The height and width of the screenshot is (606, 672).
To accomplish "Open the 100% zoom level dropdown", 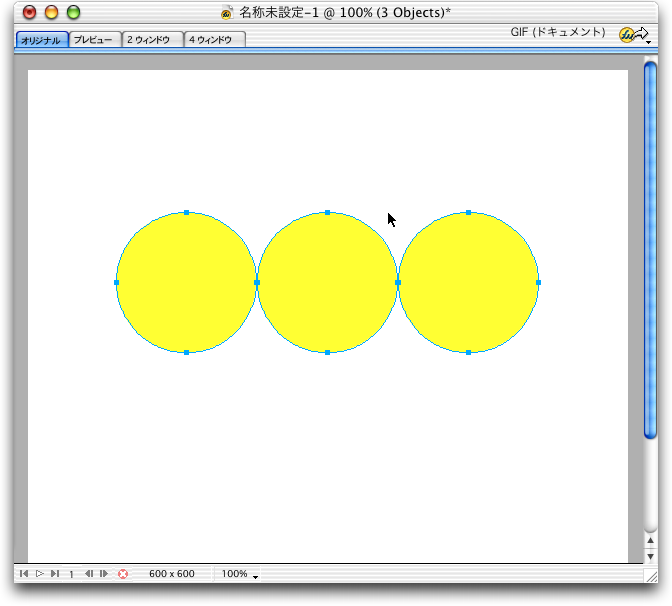I will pyautogui.click(x=239, y=574).
